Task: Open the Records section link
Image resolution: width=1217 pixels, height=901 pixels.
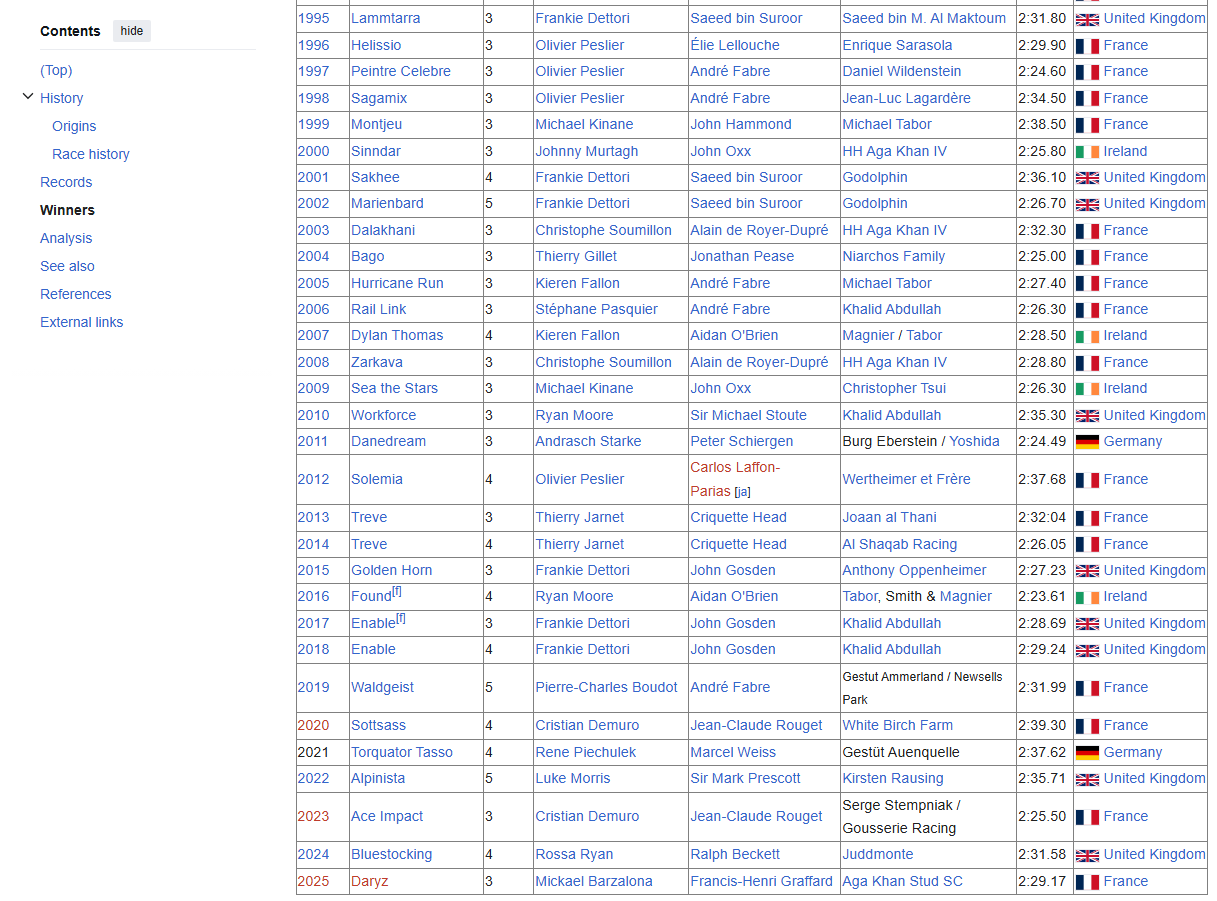Action: (x=66, y=182)
